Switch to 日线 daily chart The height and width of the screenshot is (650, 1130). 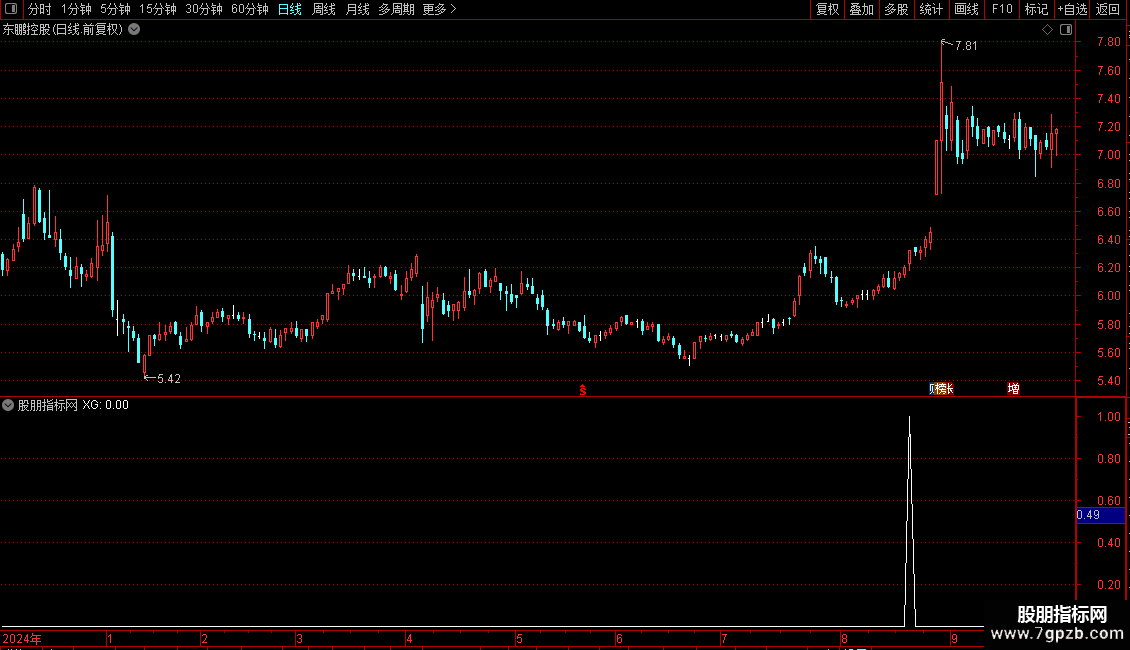click(290, 9)
